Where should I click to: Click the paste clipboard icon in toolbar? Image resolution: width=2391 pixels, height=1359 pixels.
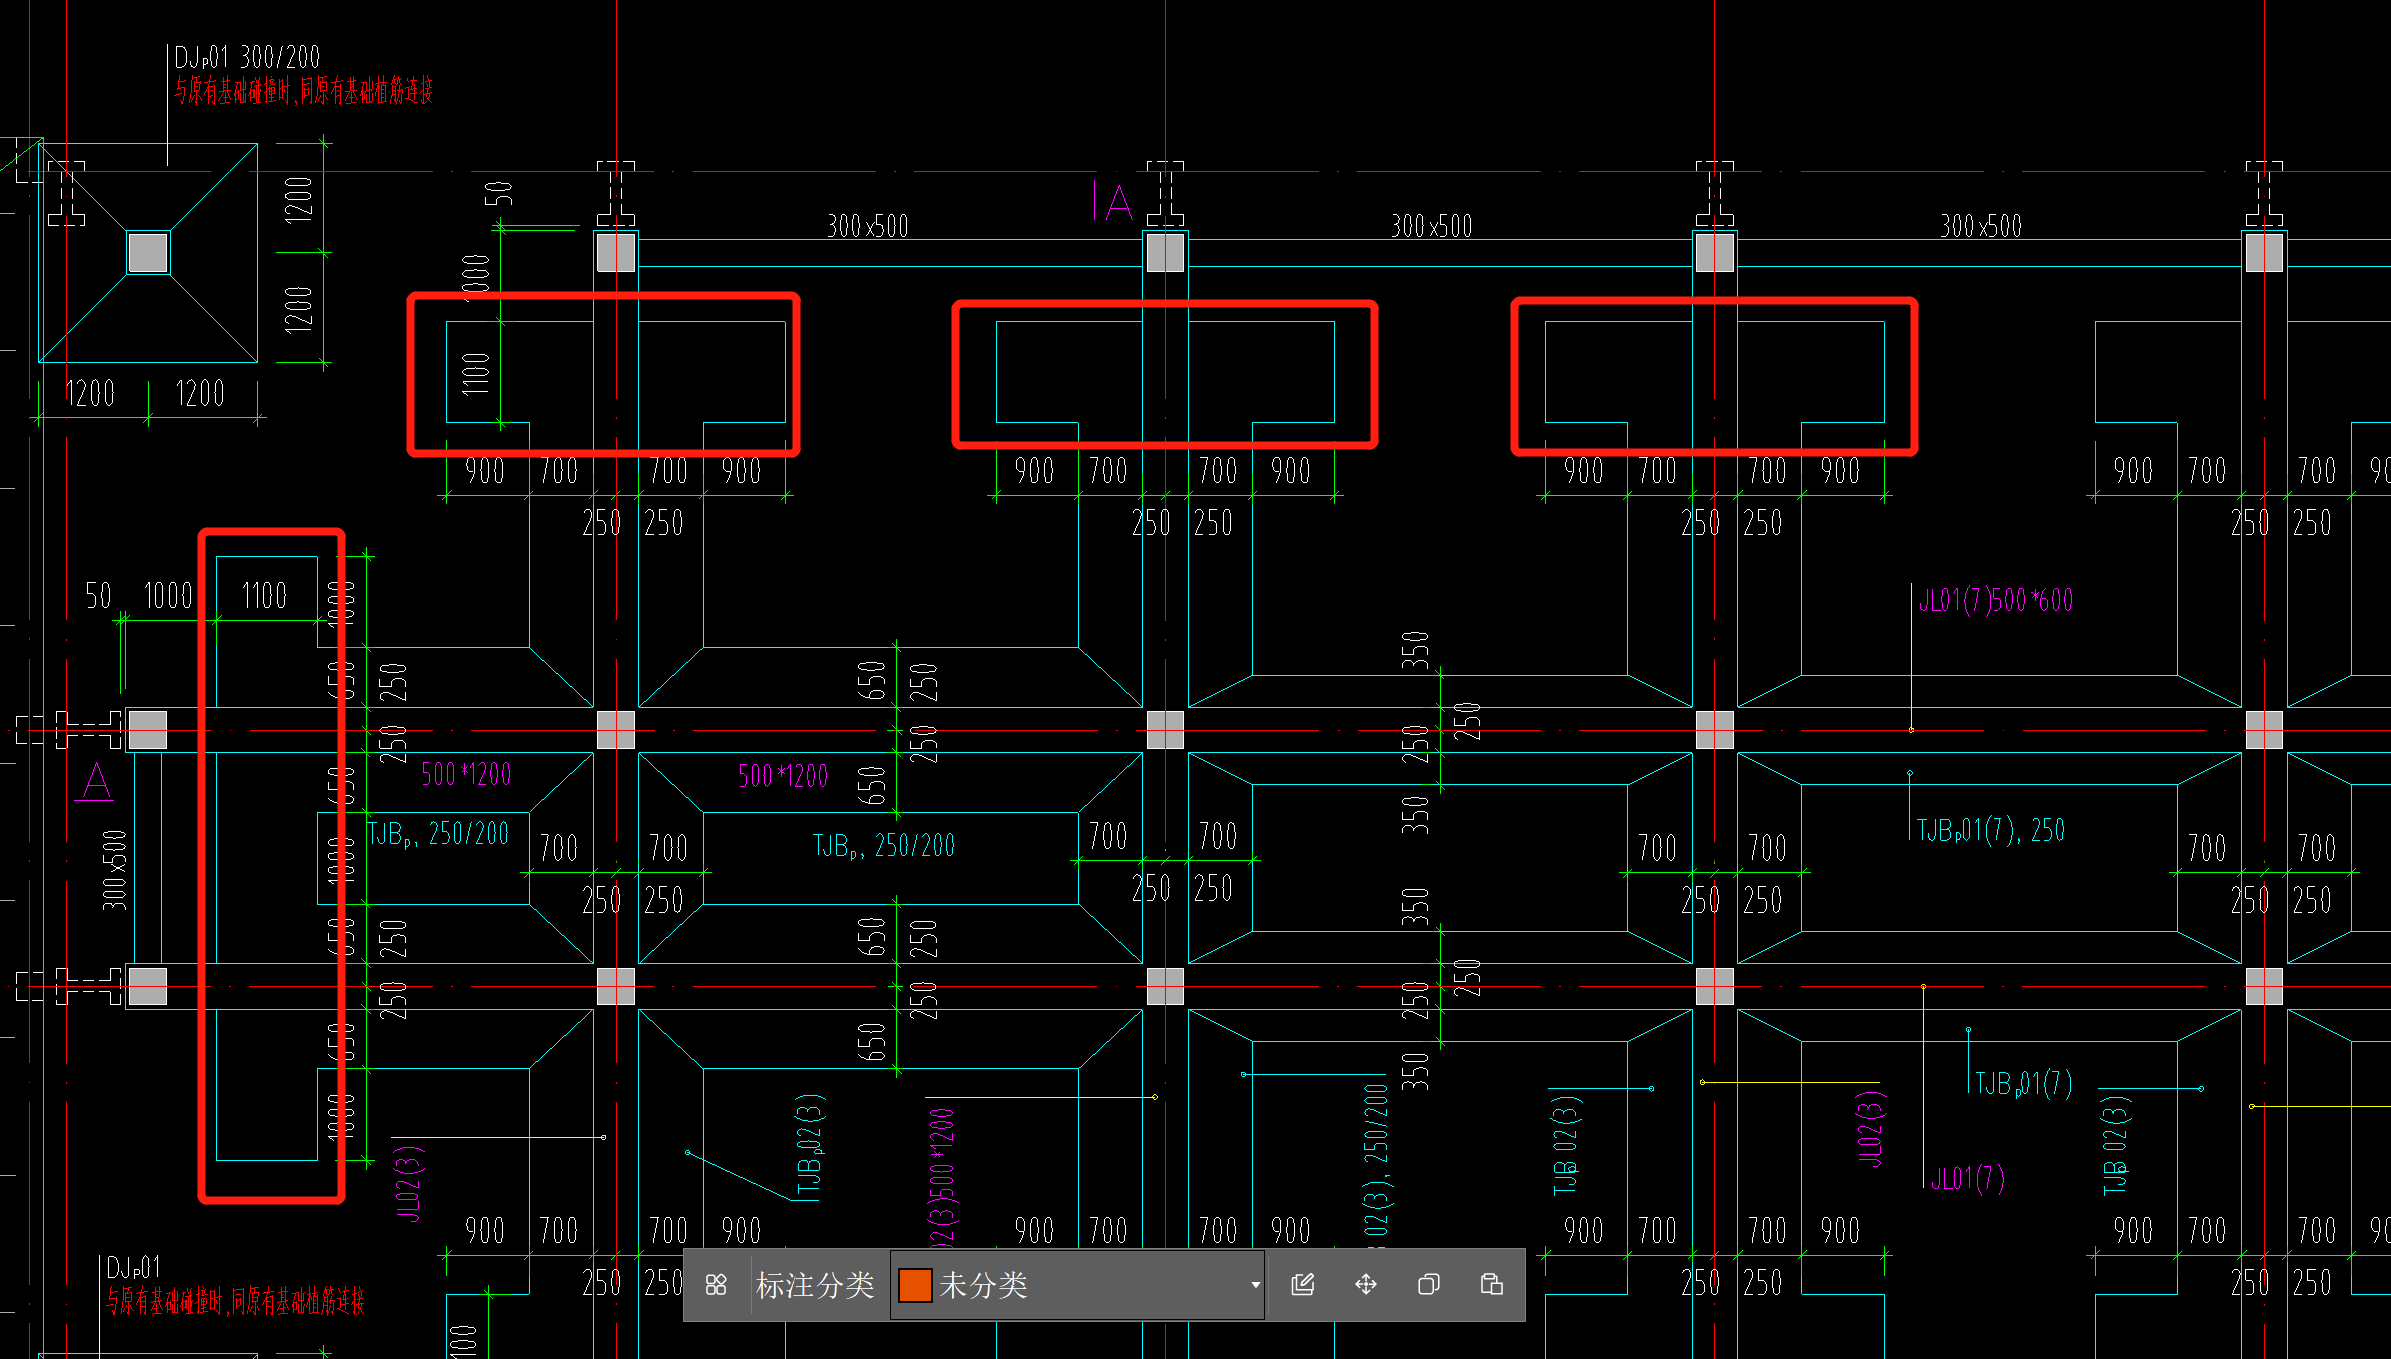click(x=1492, y=1285)
